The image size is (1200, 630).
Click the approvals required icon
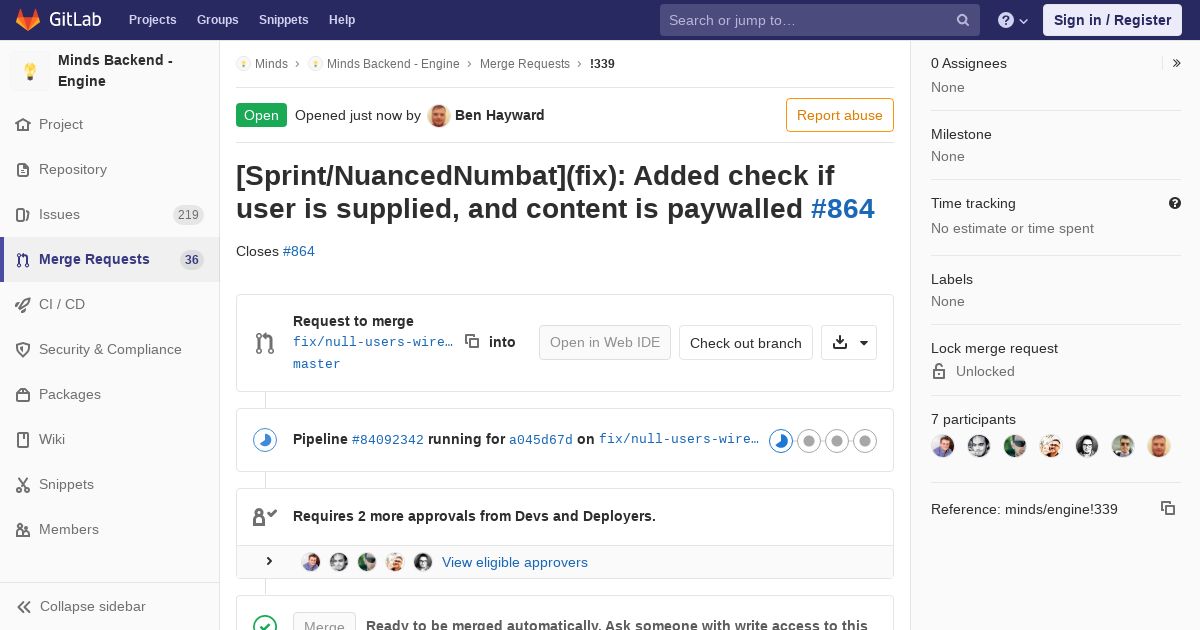point(265,516)
